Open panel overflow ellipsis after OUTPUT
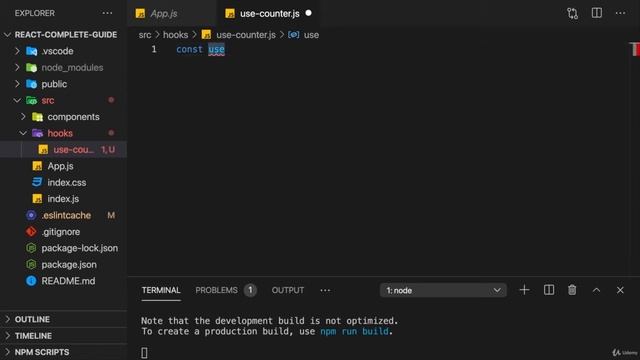Image resolution: width=640 pixels, height=360 pixels. [325, 290]
